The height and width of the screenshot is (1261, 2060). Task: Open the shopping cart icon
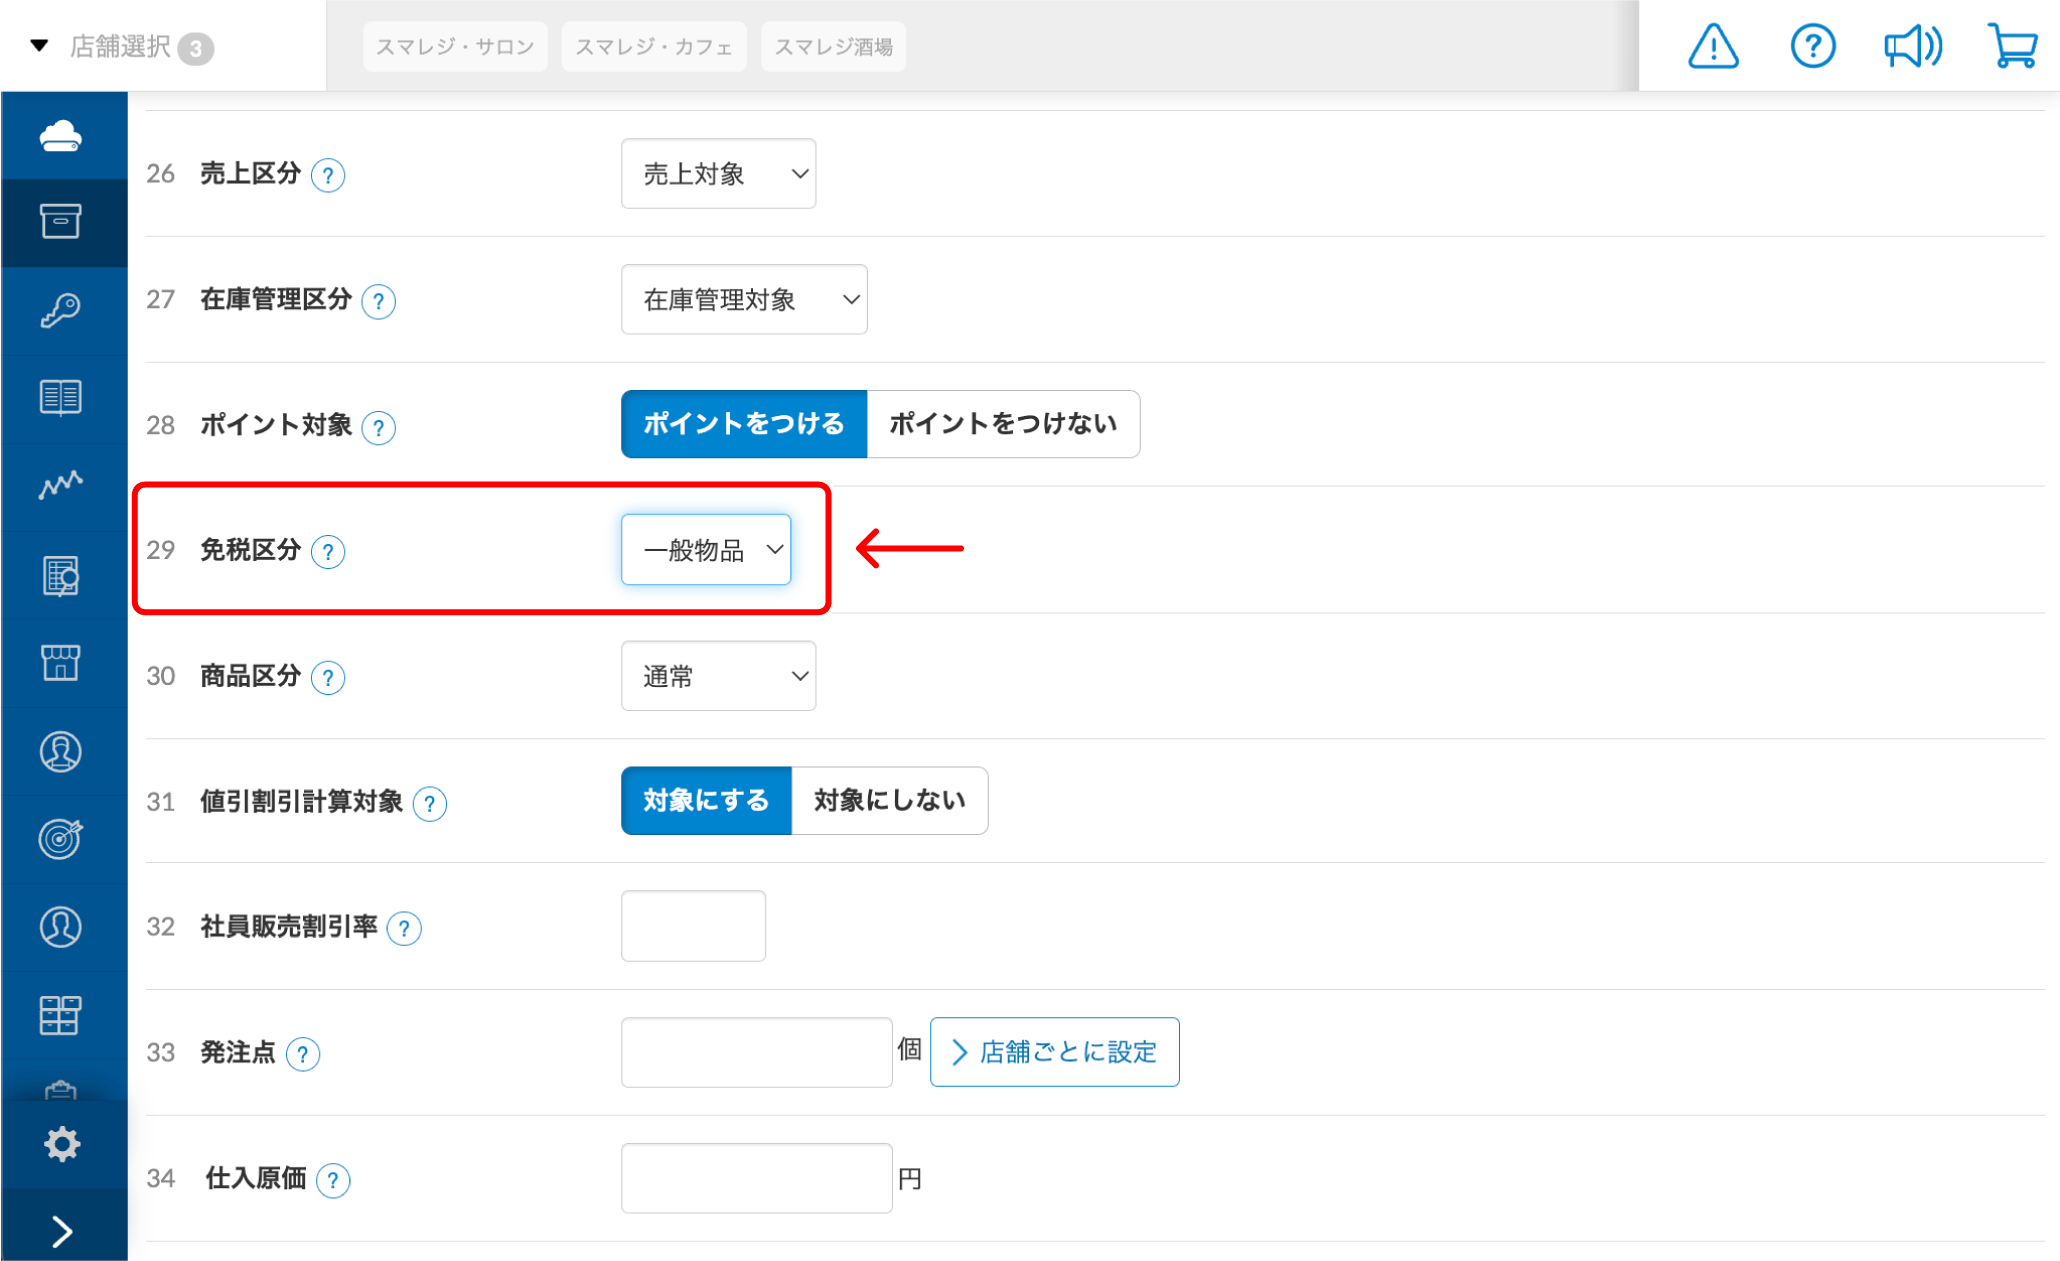(2012, 46)
